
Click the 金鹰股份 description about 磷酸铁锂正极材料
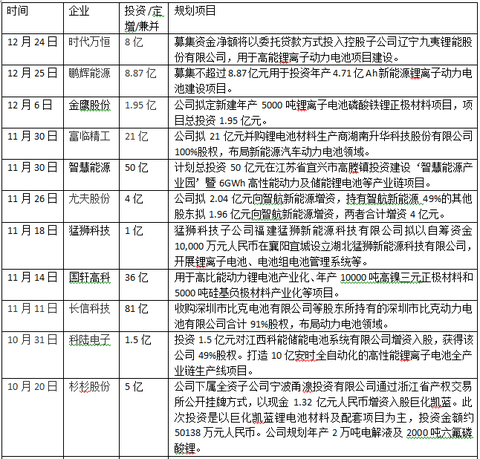[323, 113]
